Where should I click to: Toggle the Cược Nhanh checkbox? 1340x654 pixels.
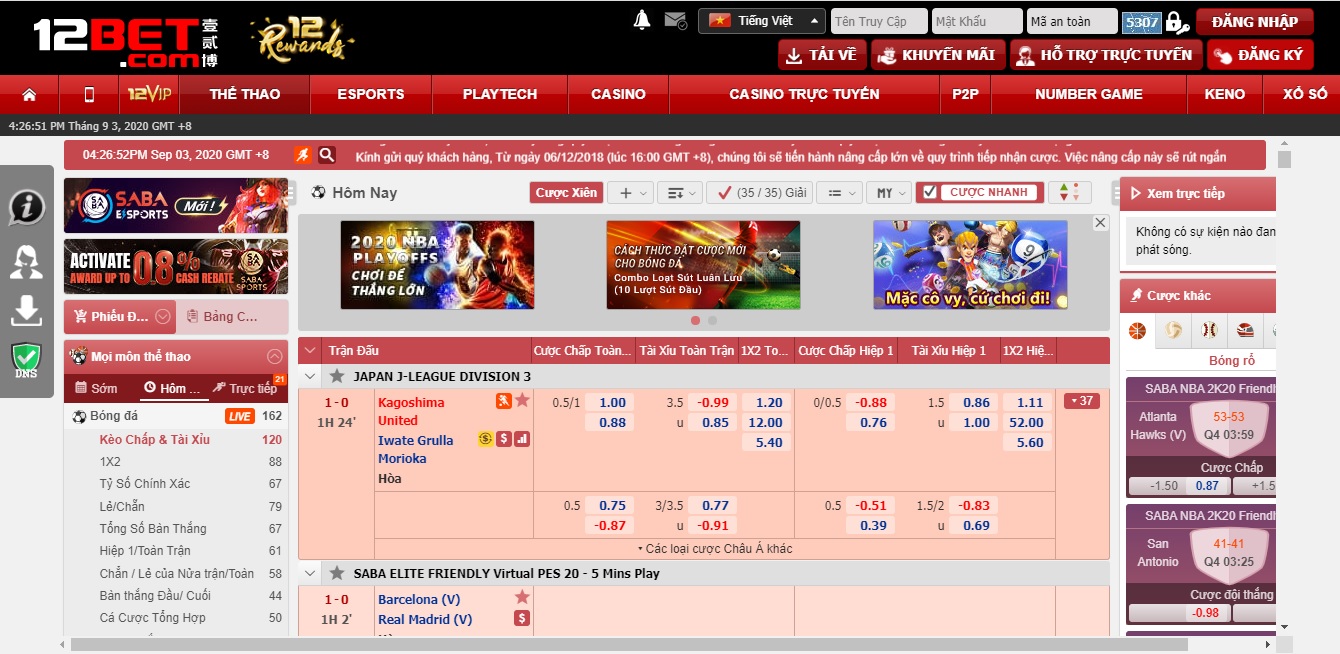pyautogui.click(x=930, y=192)
